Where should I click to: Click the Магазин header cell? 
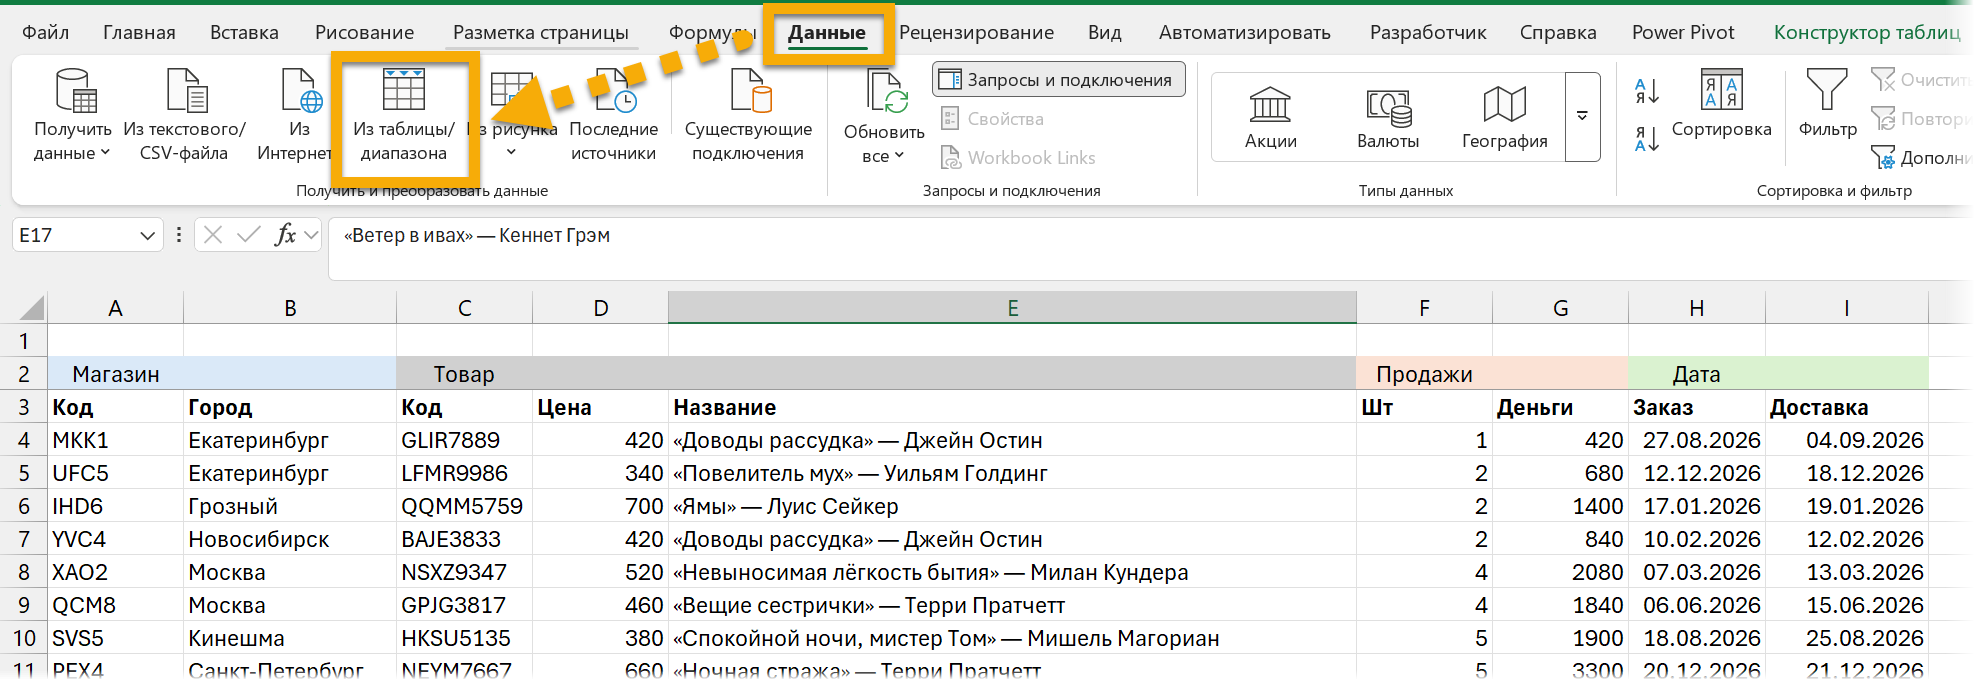point(222,374)
